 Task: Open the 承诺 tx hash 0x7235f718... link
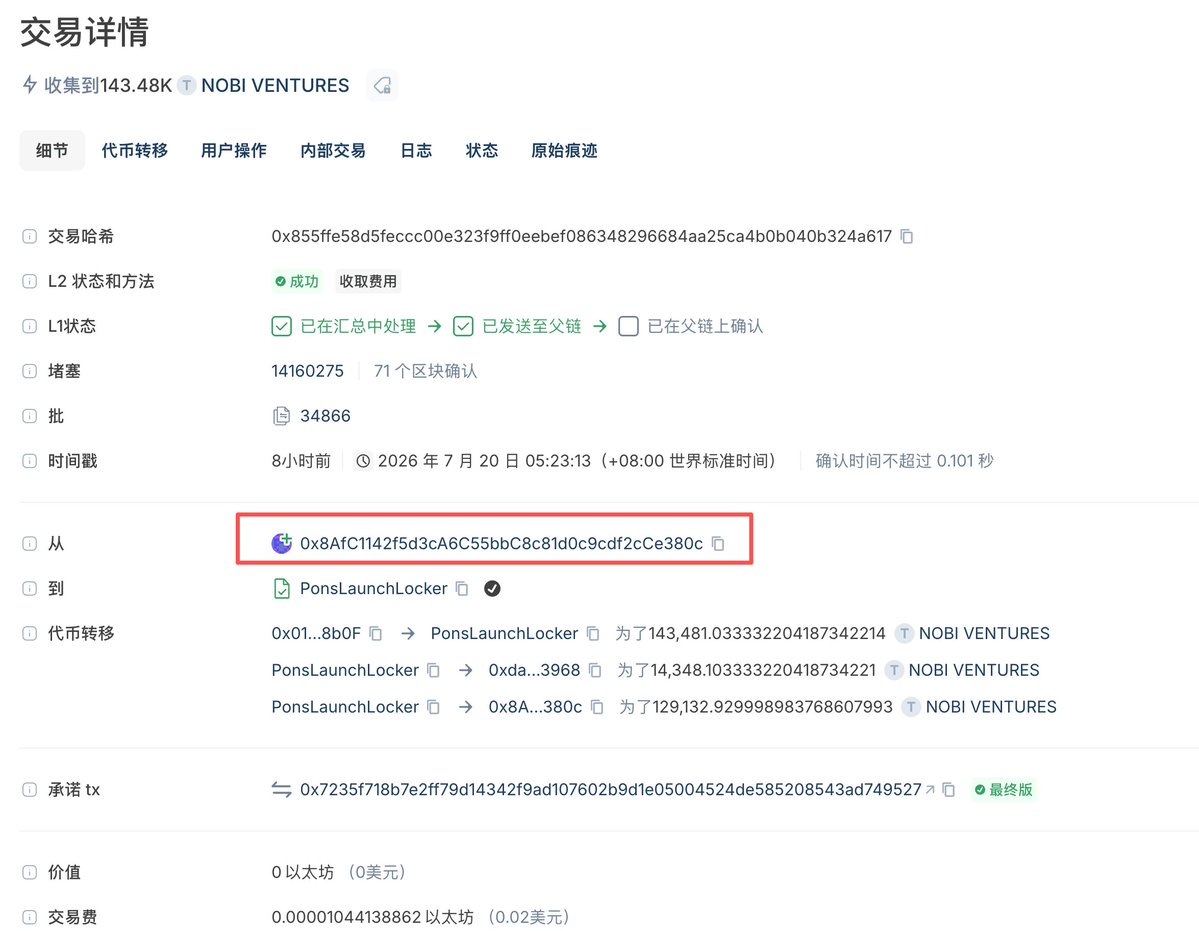tap(610, 790)
